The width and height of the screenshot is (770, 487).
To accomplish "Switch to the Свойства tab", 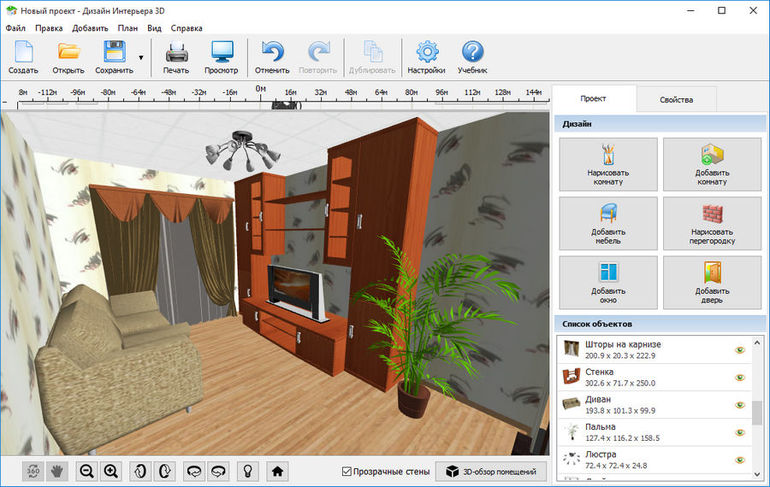I will coord(676,100).
